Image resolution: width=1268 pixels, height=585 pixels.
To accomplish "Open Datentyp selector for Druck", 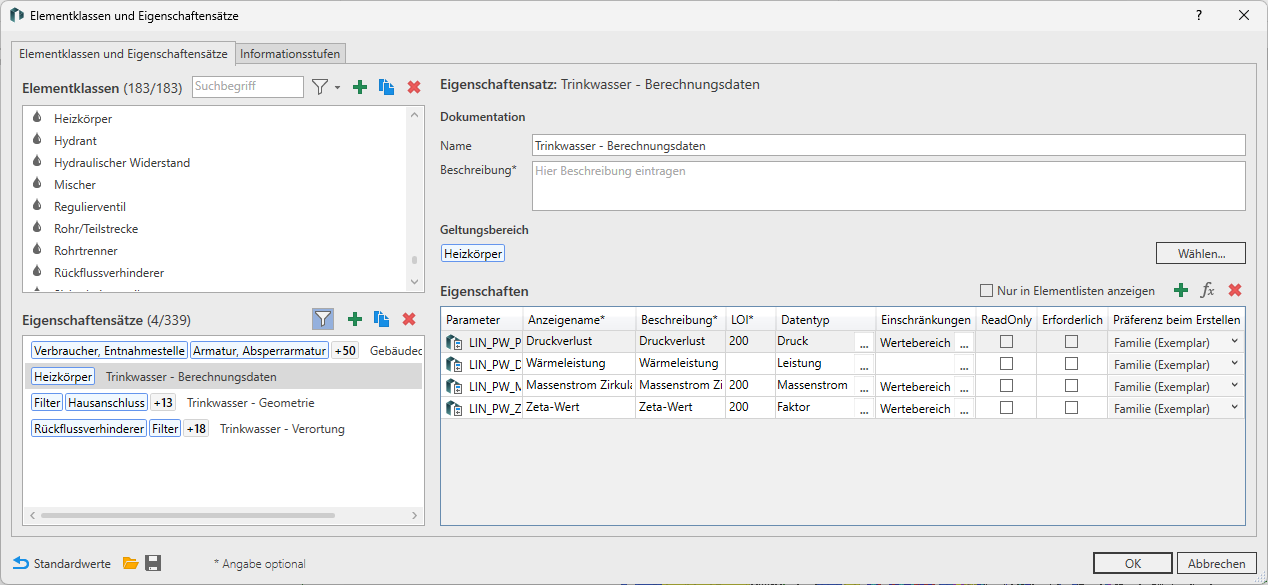I will tap(864, 343).
